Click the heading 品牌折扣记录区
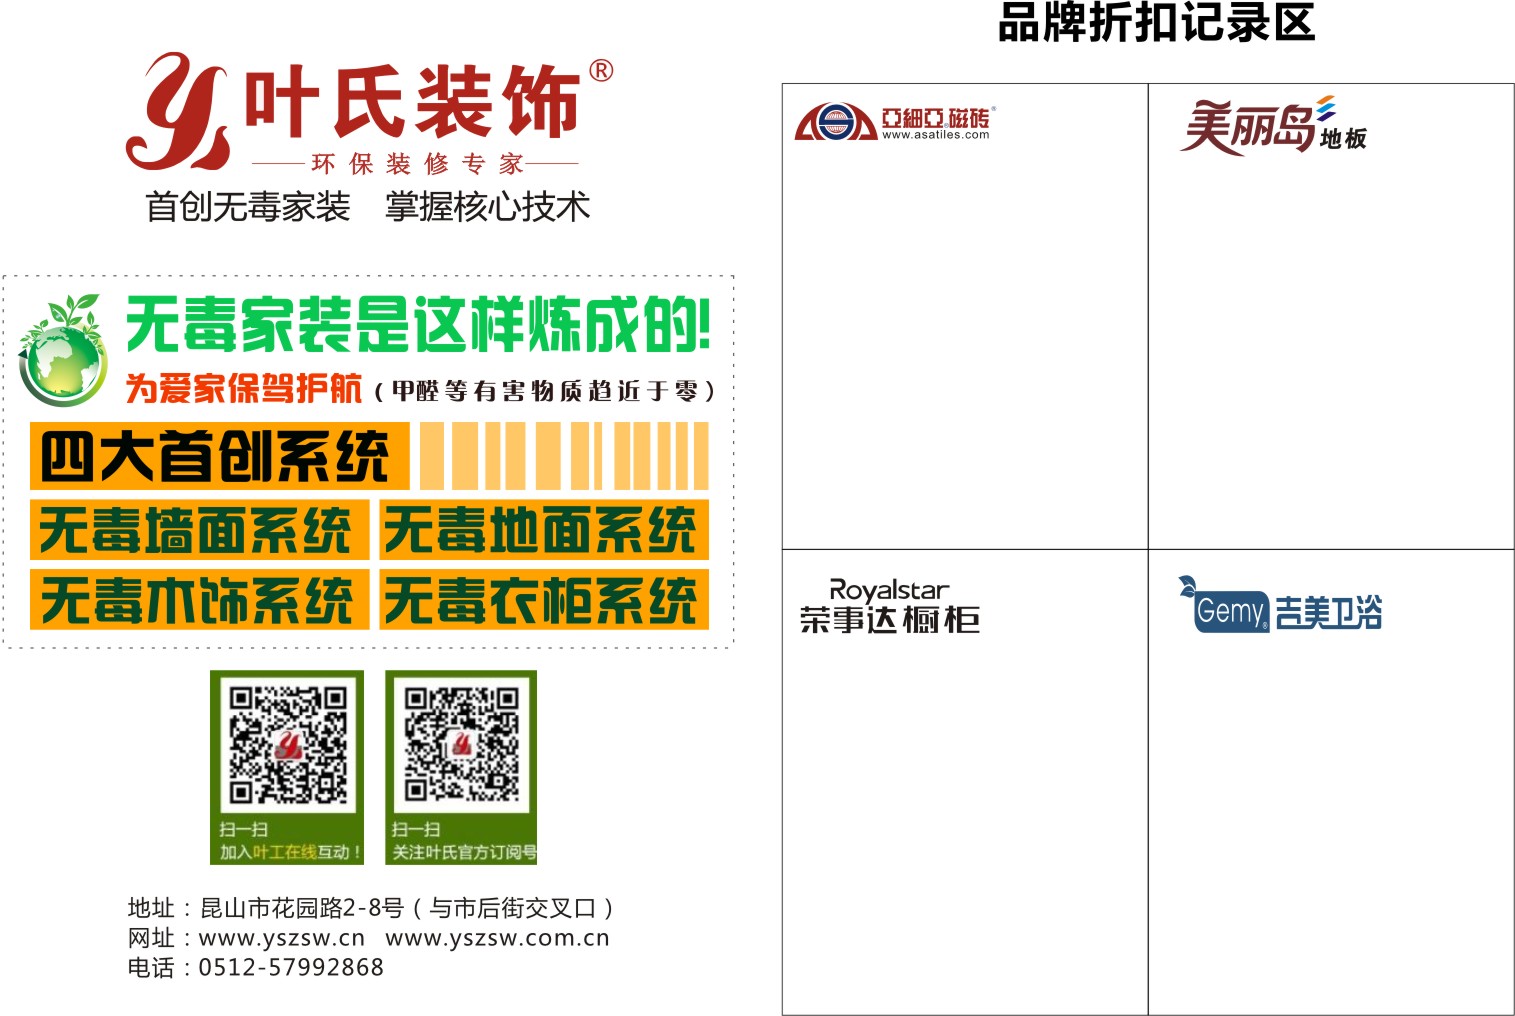 1156,22
